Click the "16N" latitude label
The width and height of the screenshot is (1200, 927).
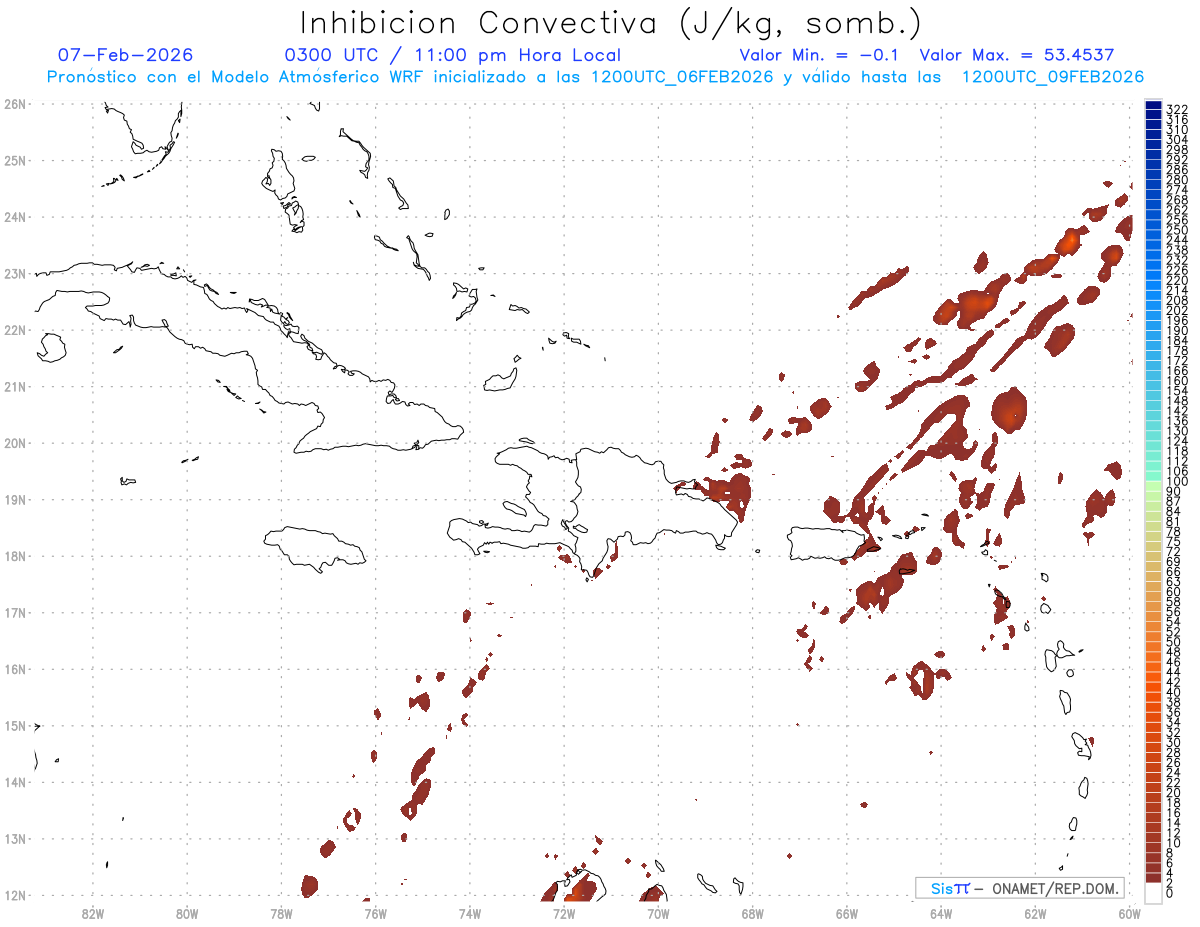pos(14,669)
